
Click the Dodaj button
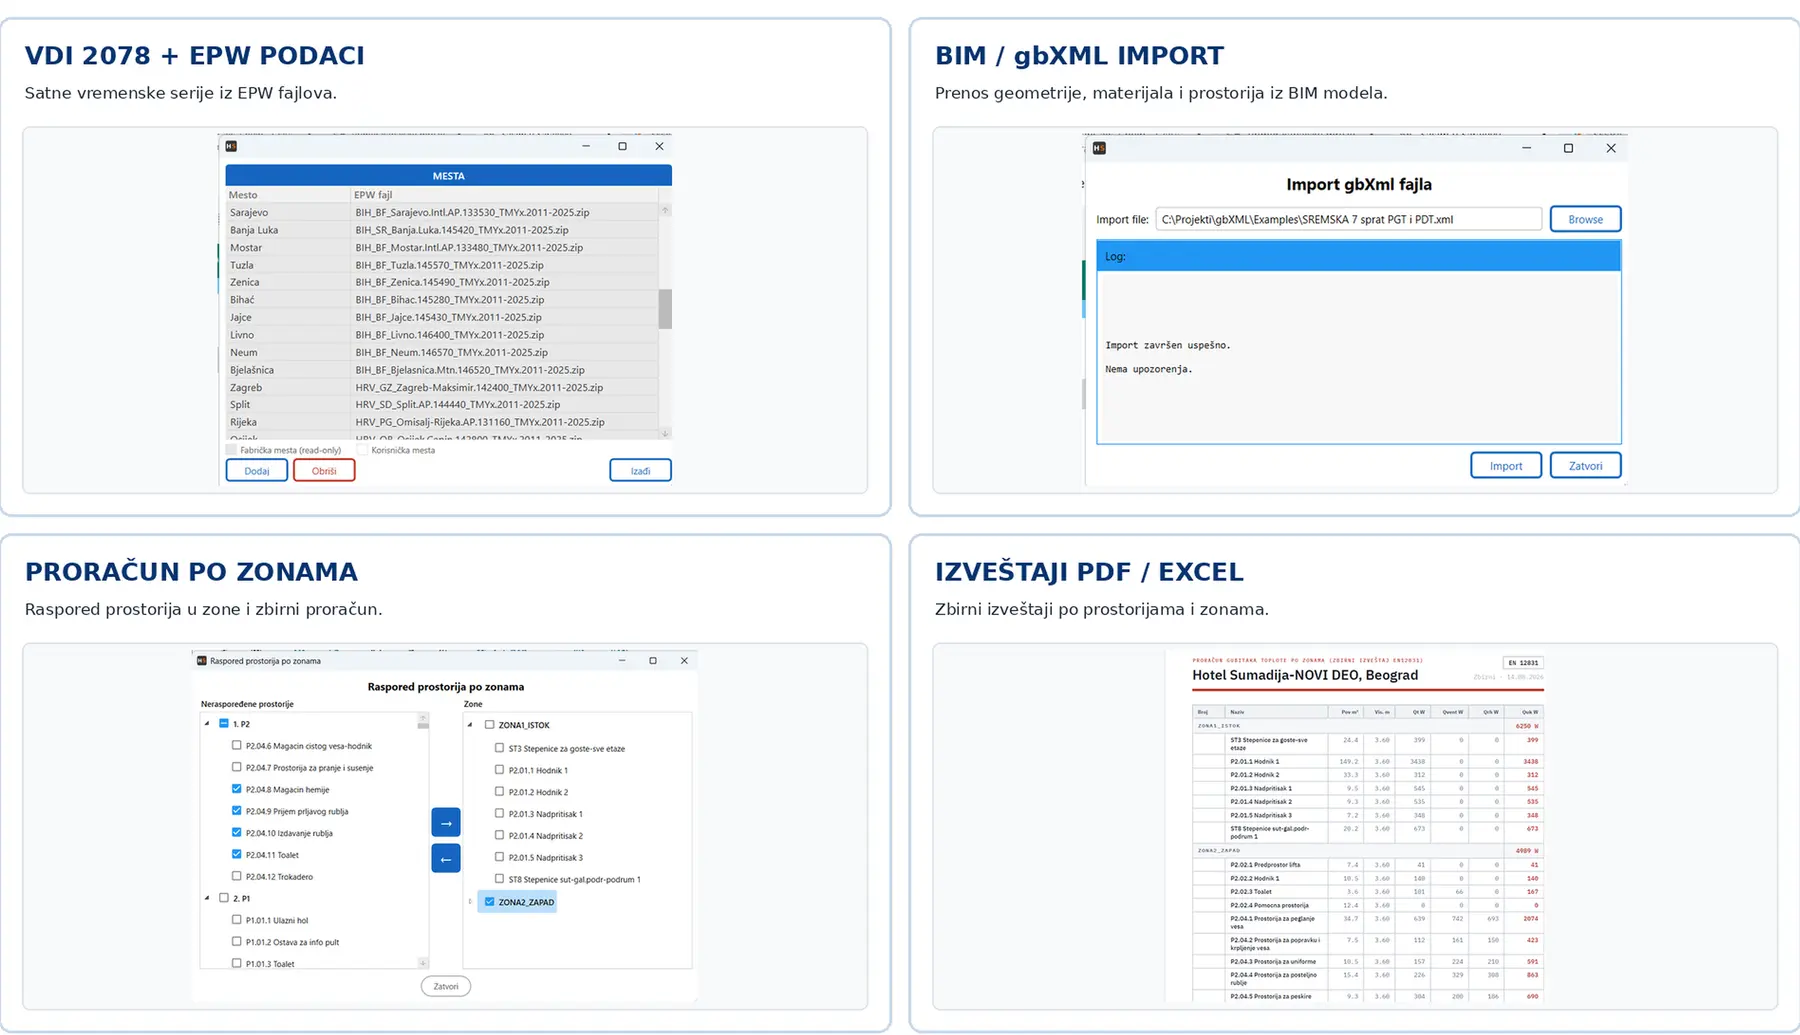(x=257, y=470)
